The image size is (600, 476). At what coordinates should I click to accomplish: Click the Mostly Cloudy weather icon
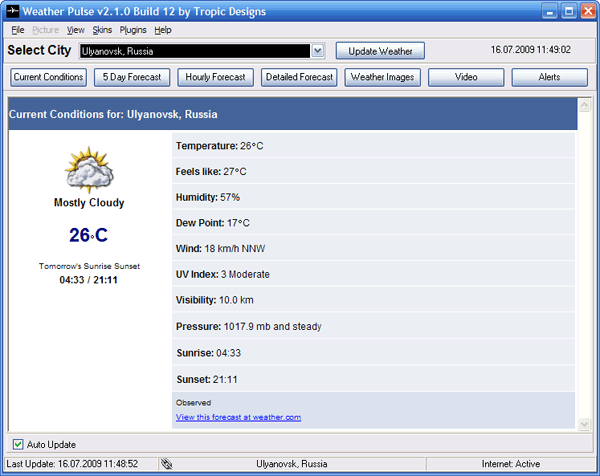click(89, 170)
